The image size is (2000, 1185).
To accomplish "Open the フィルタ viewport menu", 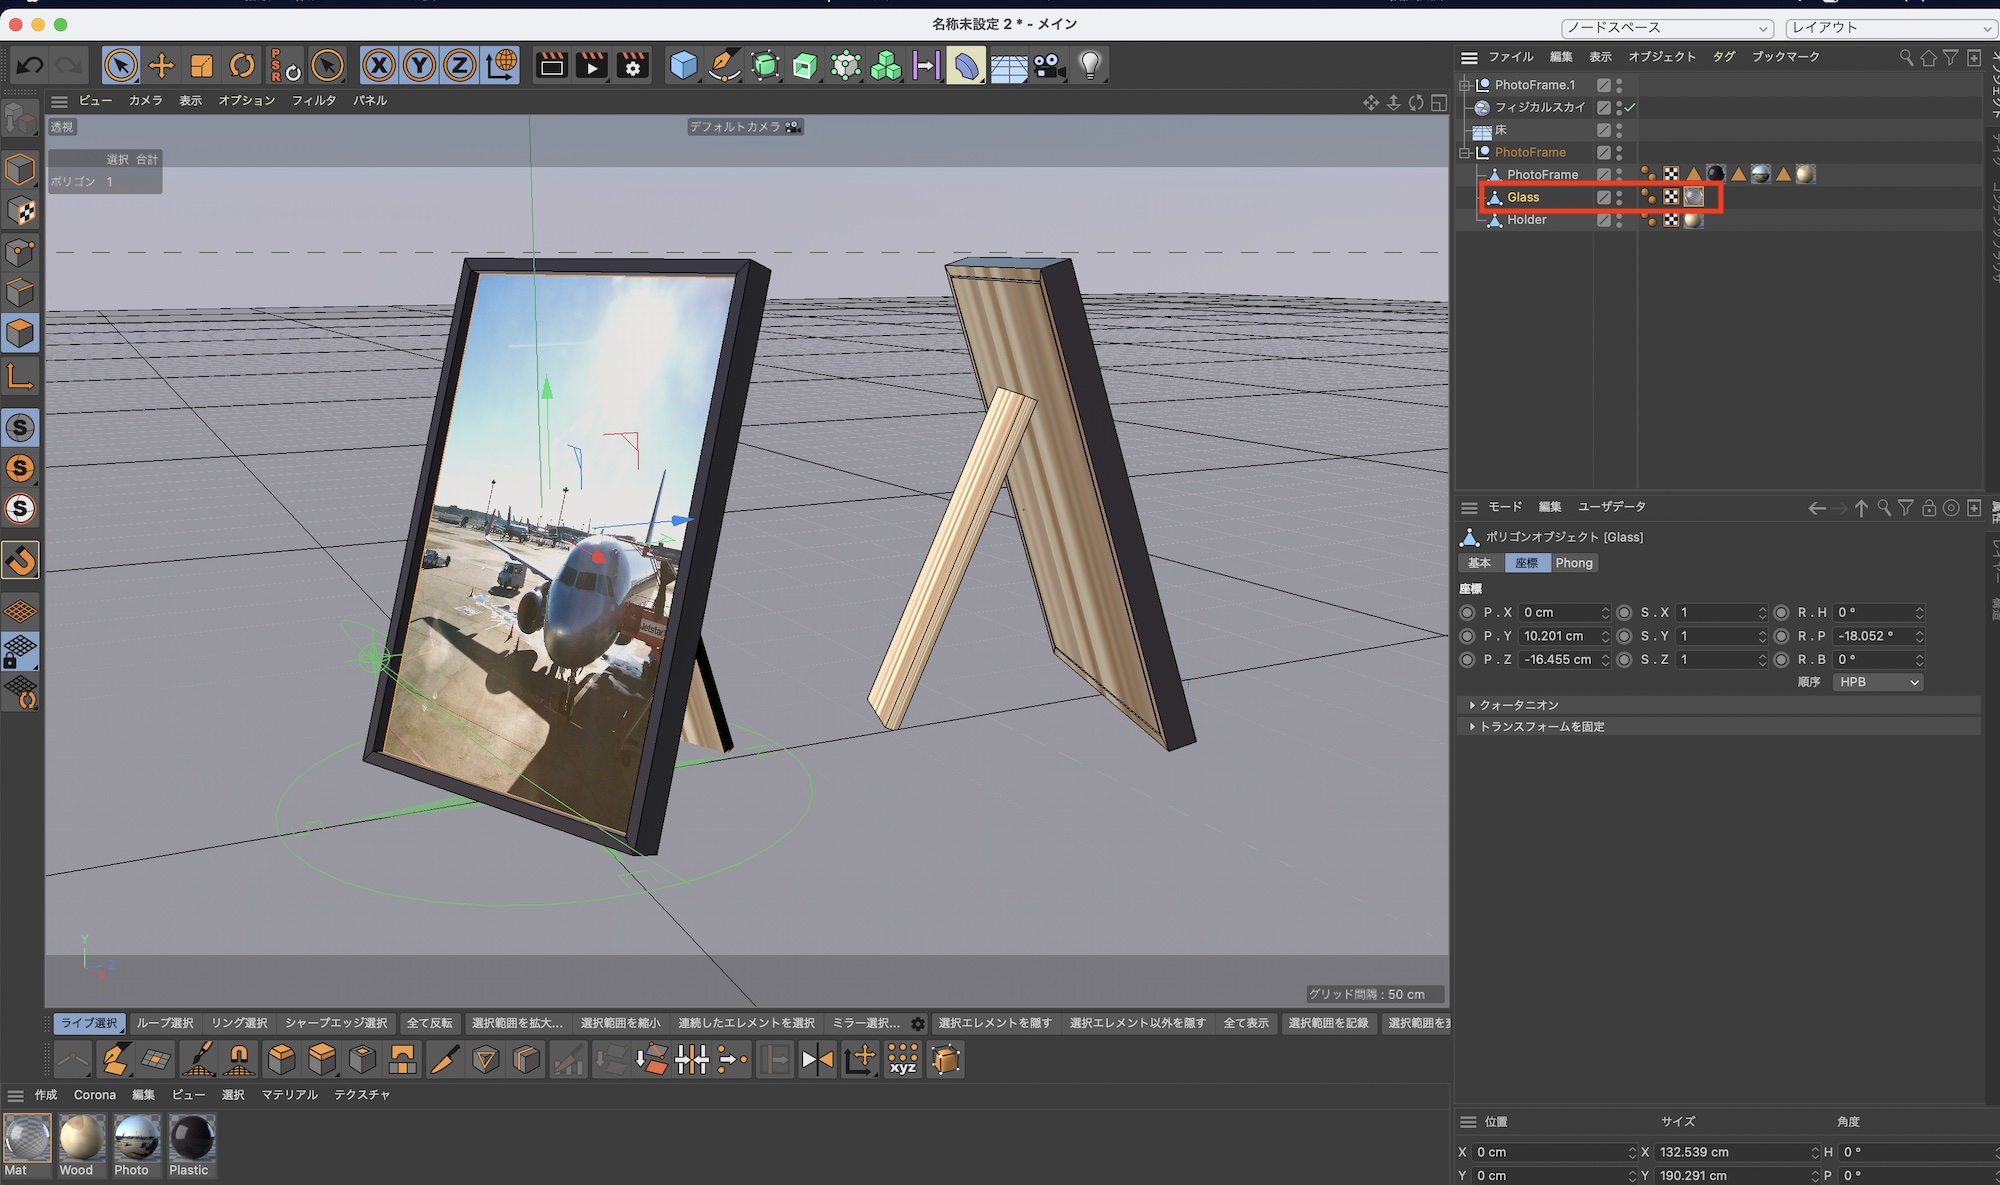I will [313, 101].
